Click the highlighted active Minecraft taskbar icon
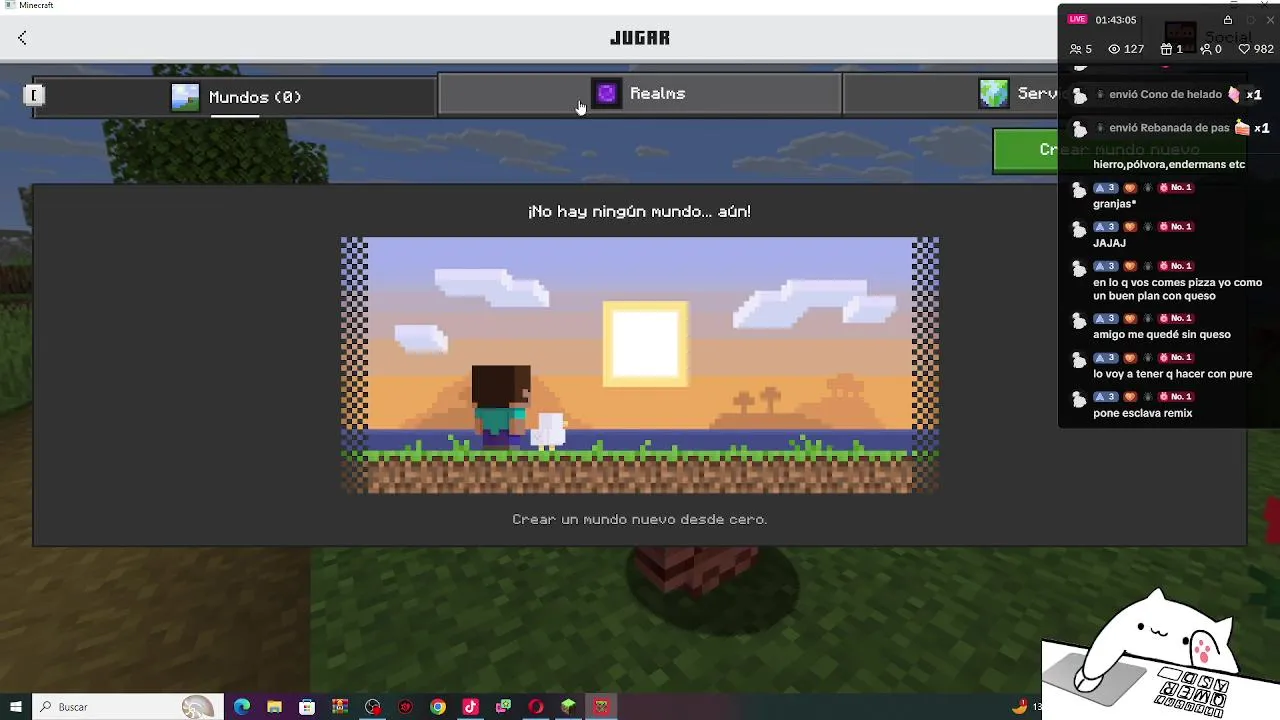The width and height of the screenshot is (1280, 720). point(601,707)
